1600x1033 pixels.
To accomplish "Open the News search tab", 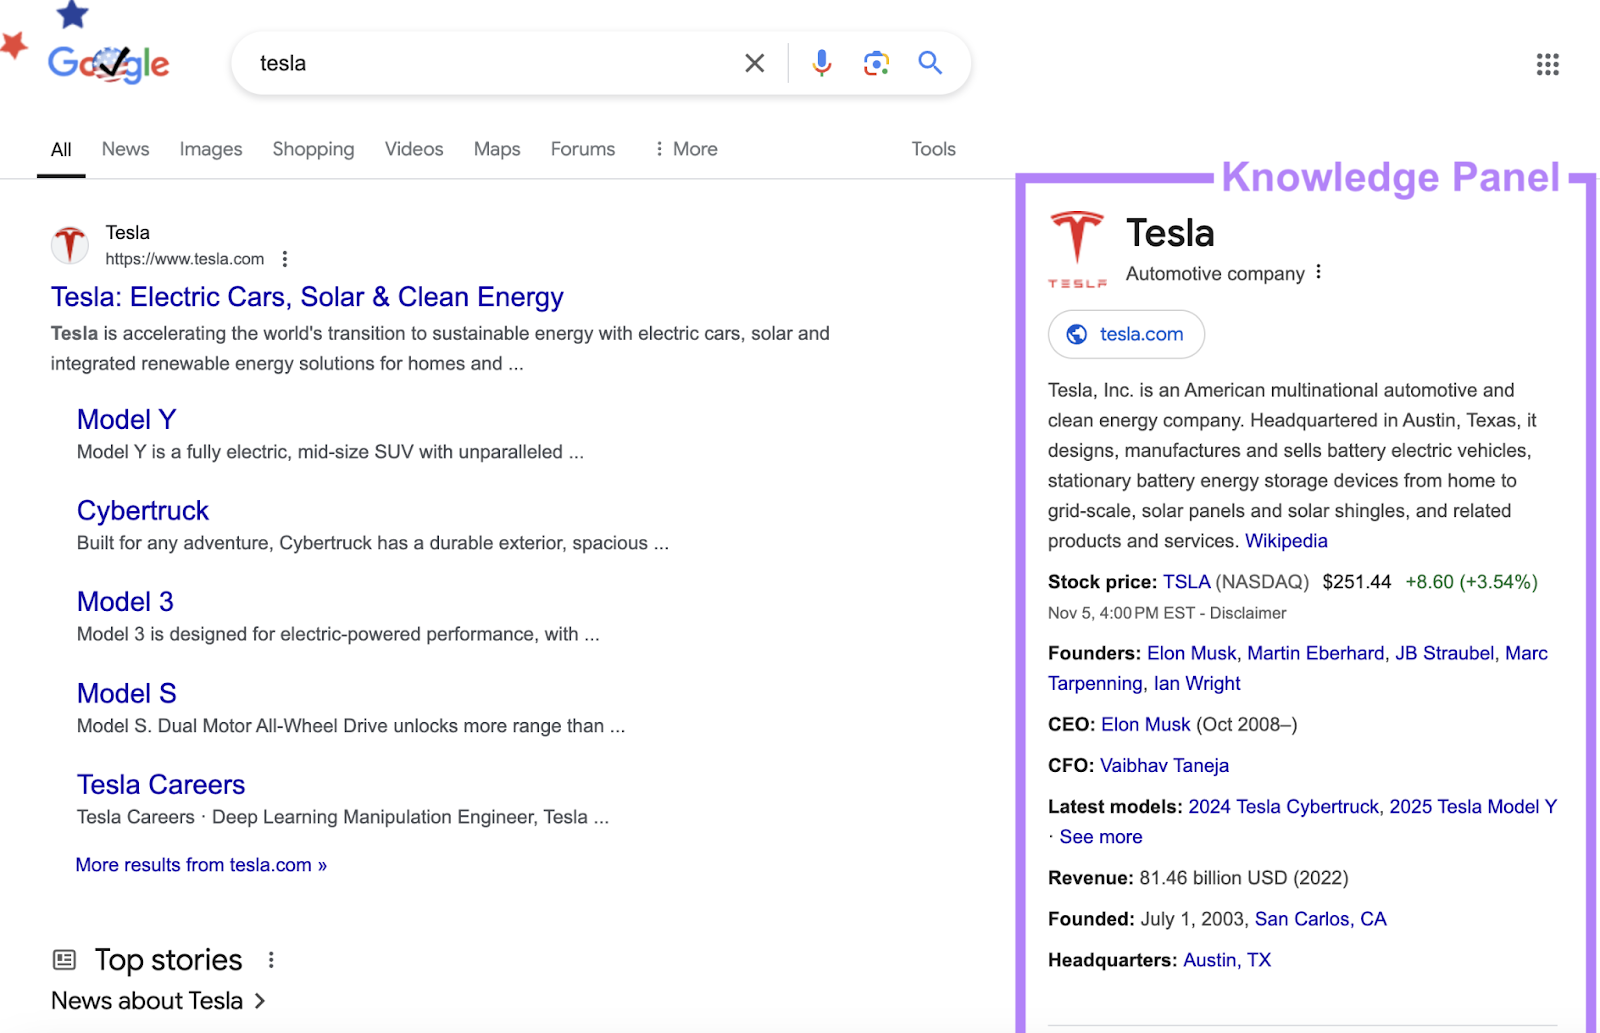I will click(124, 148).
